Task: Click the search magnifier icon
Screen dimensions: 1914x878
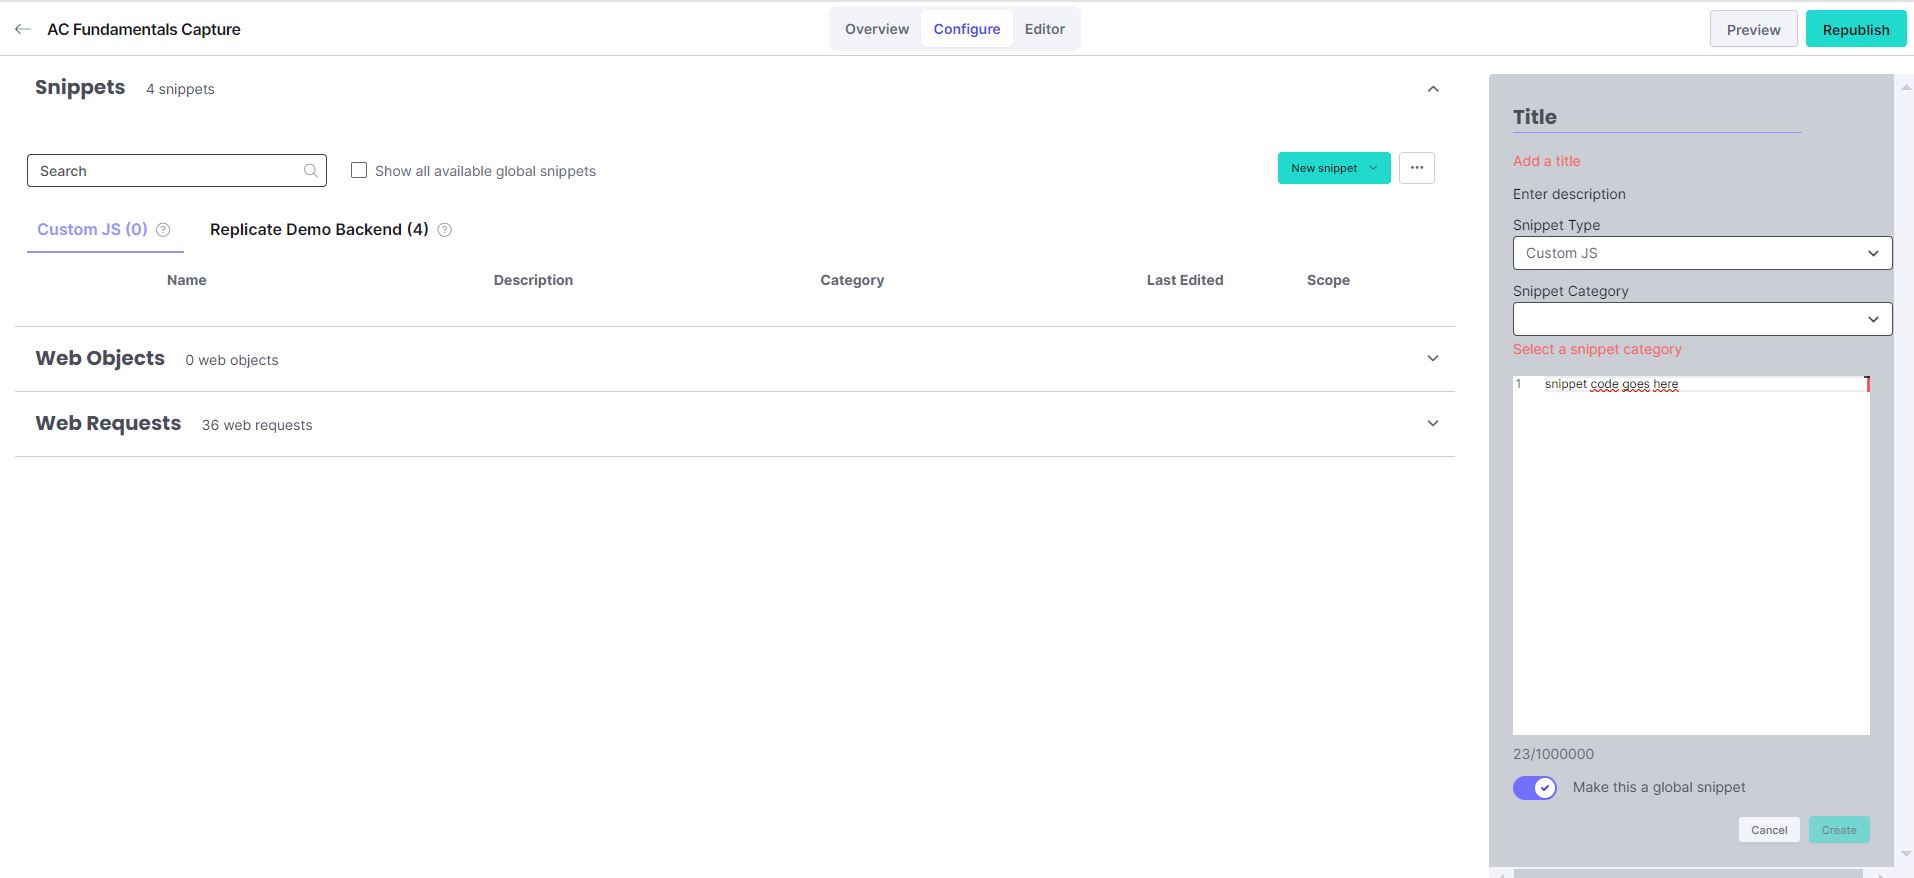Action: (x=311, y=171)
